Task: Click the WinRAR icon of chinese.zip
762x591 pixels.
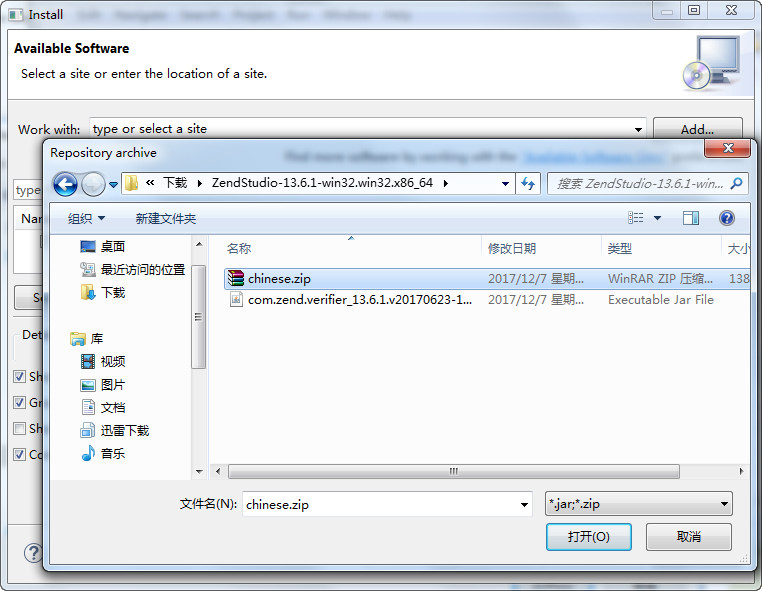Action: coord(236,278)
